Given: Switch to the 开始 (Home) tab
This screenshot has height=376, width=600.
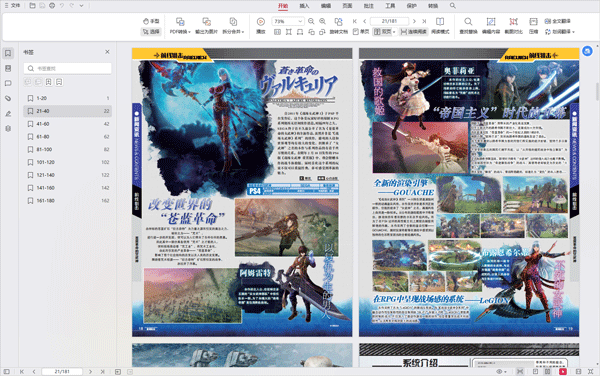Looking at the screenshot, I should (283, 6).
